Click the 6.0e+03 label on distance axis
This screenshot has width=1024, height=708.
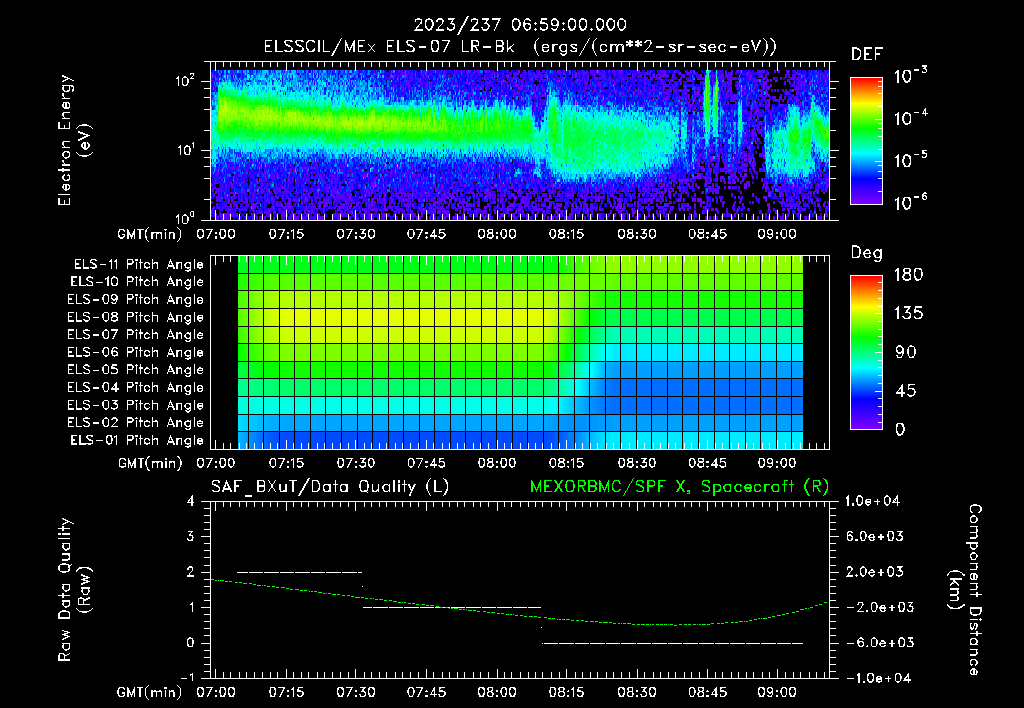(x=874, y=536)
